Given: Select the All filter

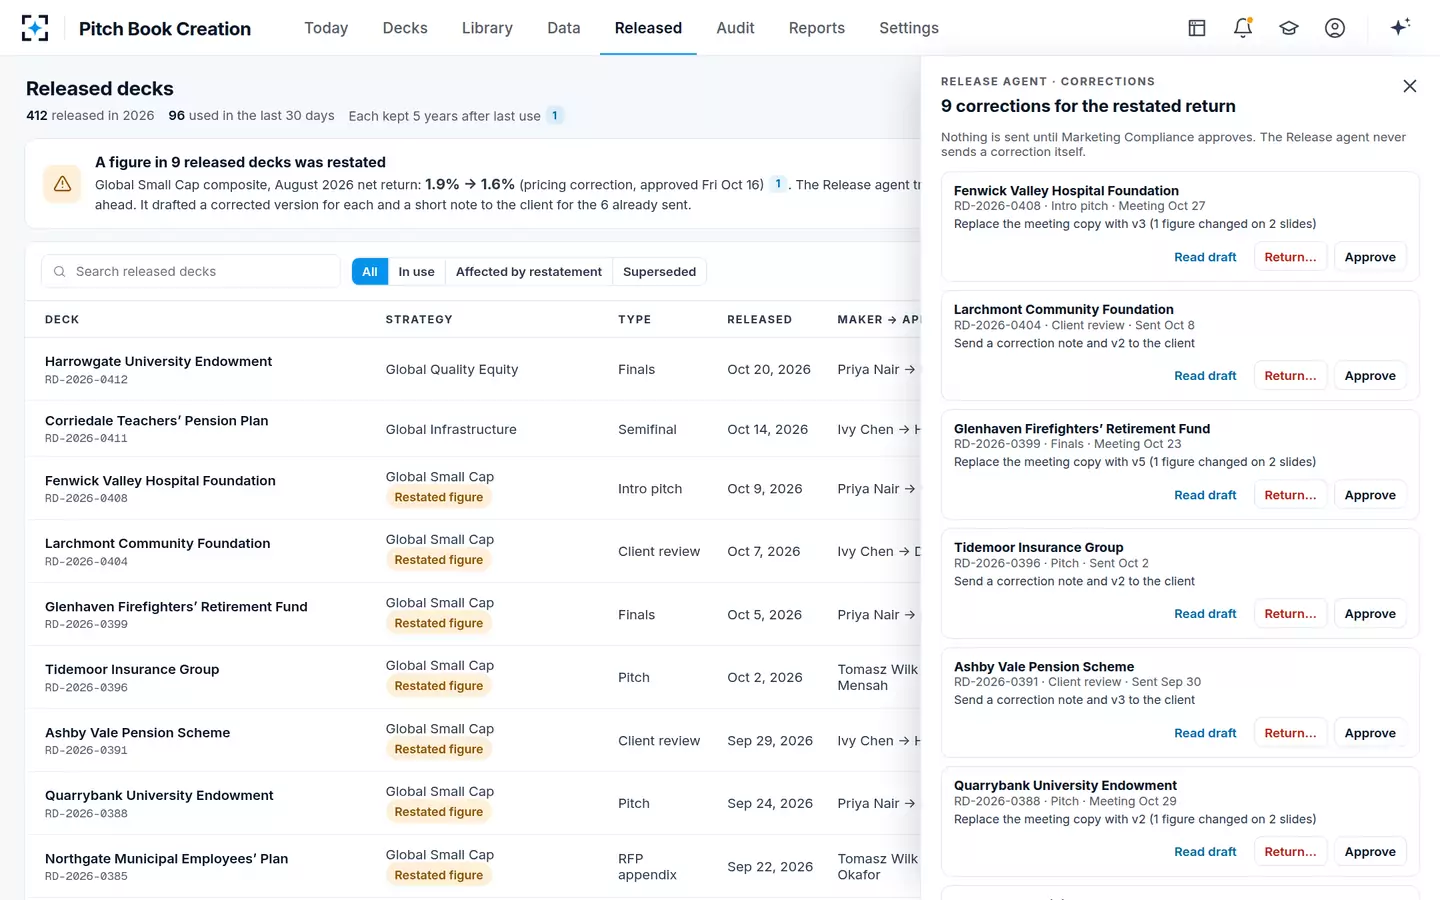Looking at the screenshot, I should coord(370,272).
